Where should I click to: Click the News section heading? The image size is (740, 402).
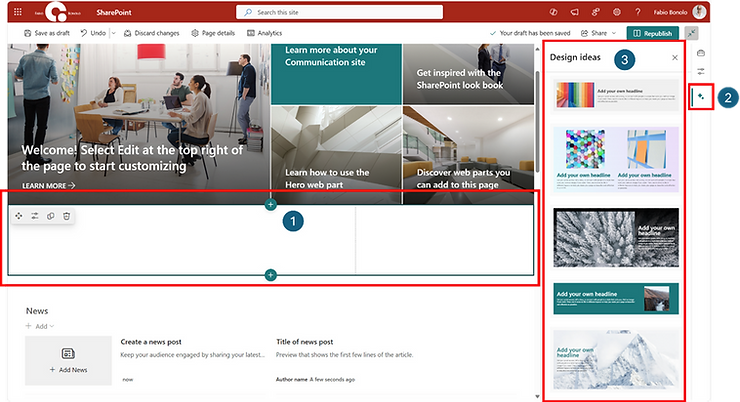pyautogui.click(x=37, y=311)
